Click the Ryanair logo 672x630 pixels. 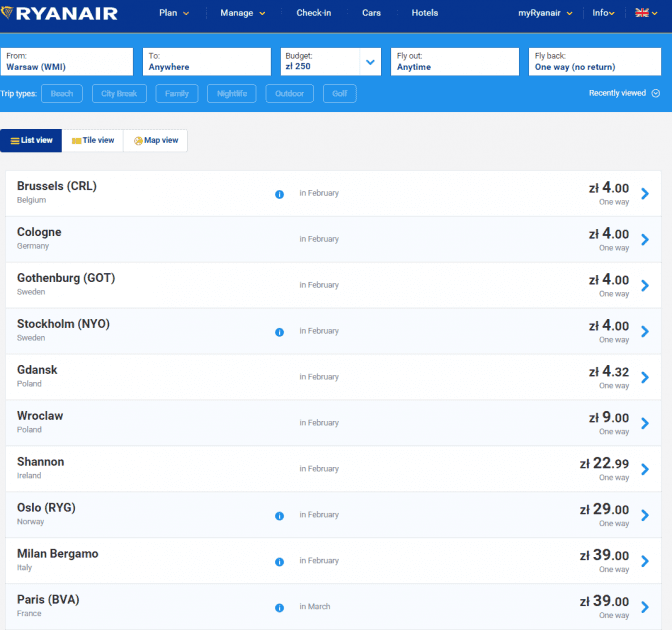point(60,14)
